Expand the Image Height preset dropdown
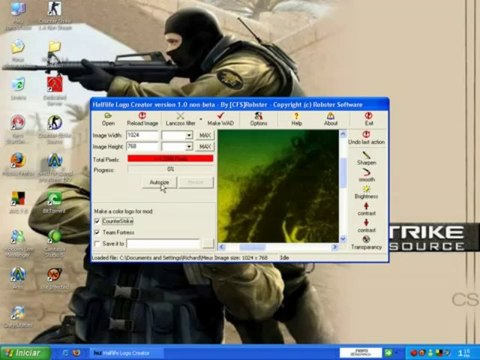480x360 pixels. [x=189, y=146]
